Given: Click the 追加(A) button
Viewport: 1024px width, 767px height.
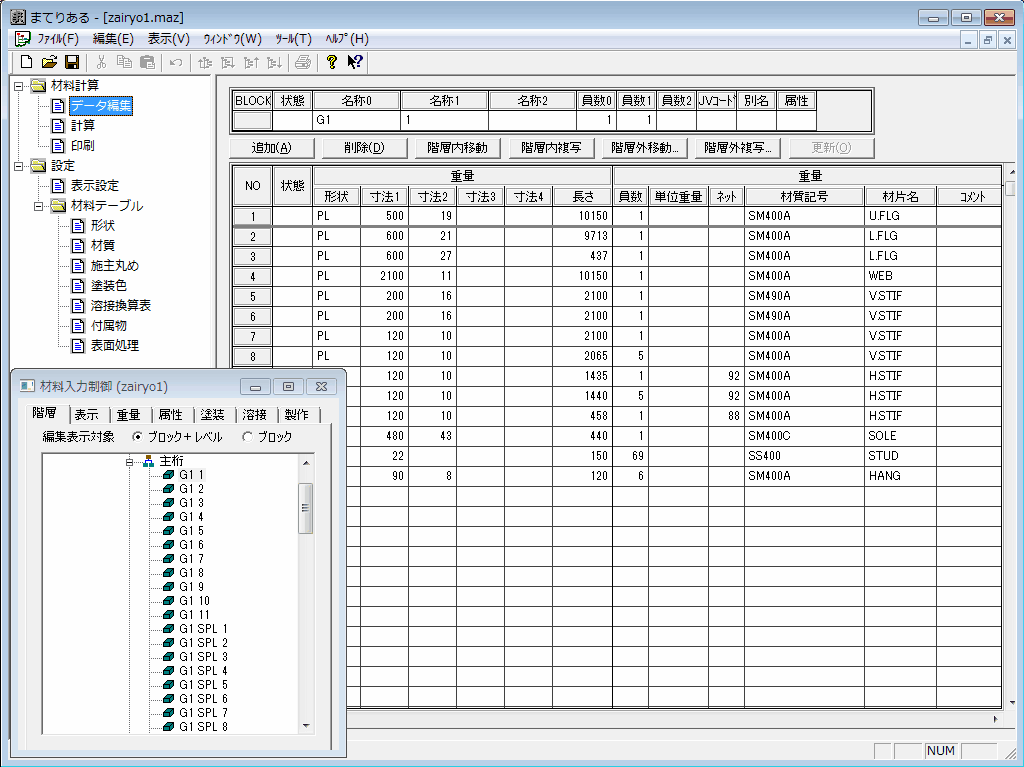Looking at the screenshot, I should (x=271, y=148).
